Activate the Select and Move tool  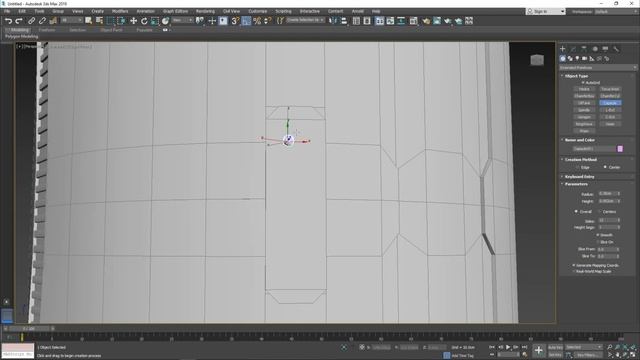(x=133, y=21)
